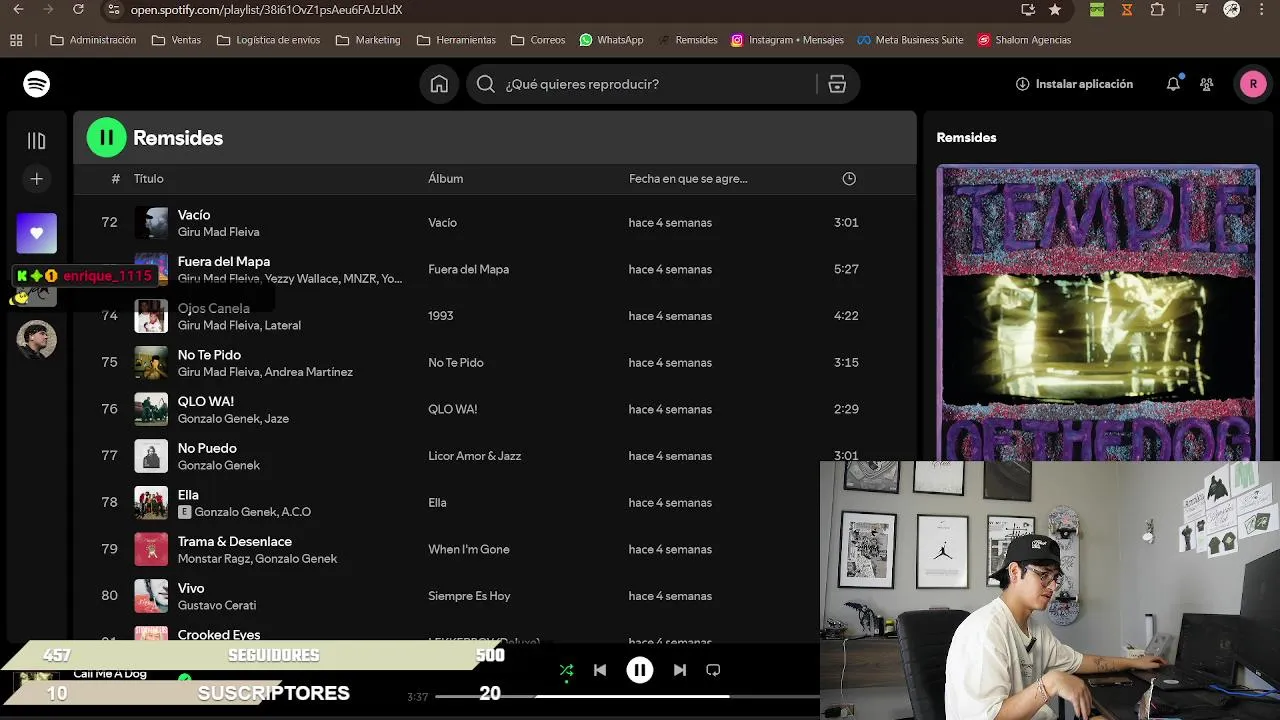Toggle repeat mode
The image size is (1280, 720).
coord(713,670)
